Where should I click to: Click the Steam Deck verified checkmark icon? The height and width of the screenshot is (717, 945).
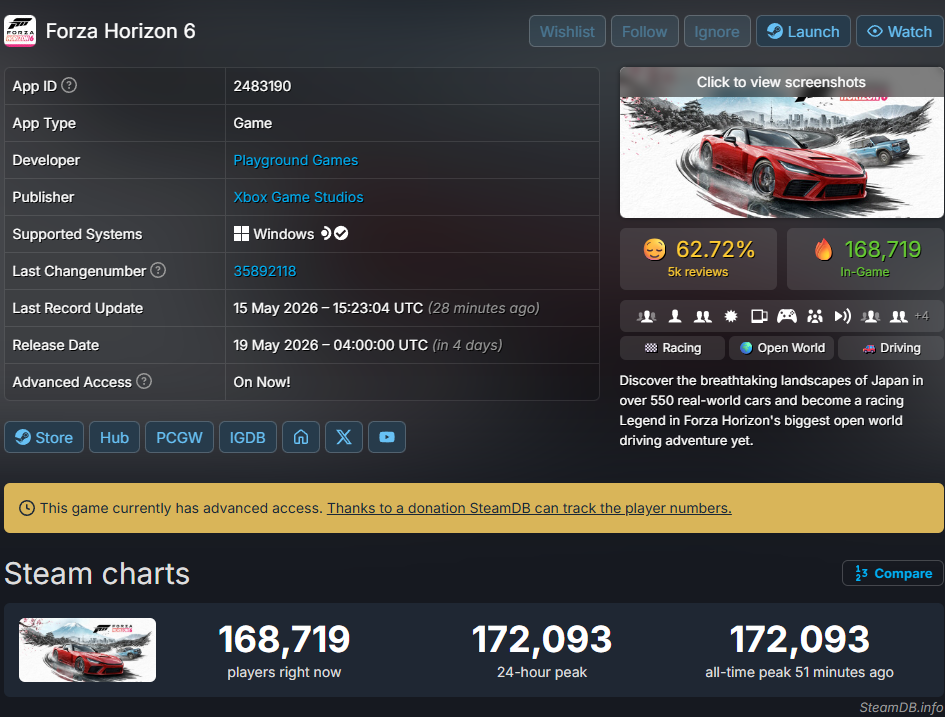(x=341, y=233)
